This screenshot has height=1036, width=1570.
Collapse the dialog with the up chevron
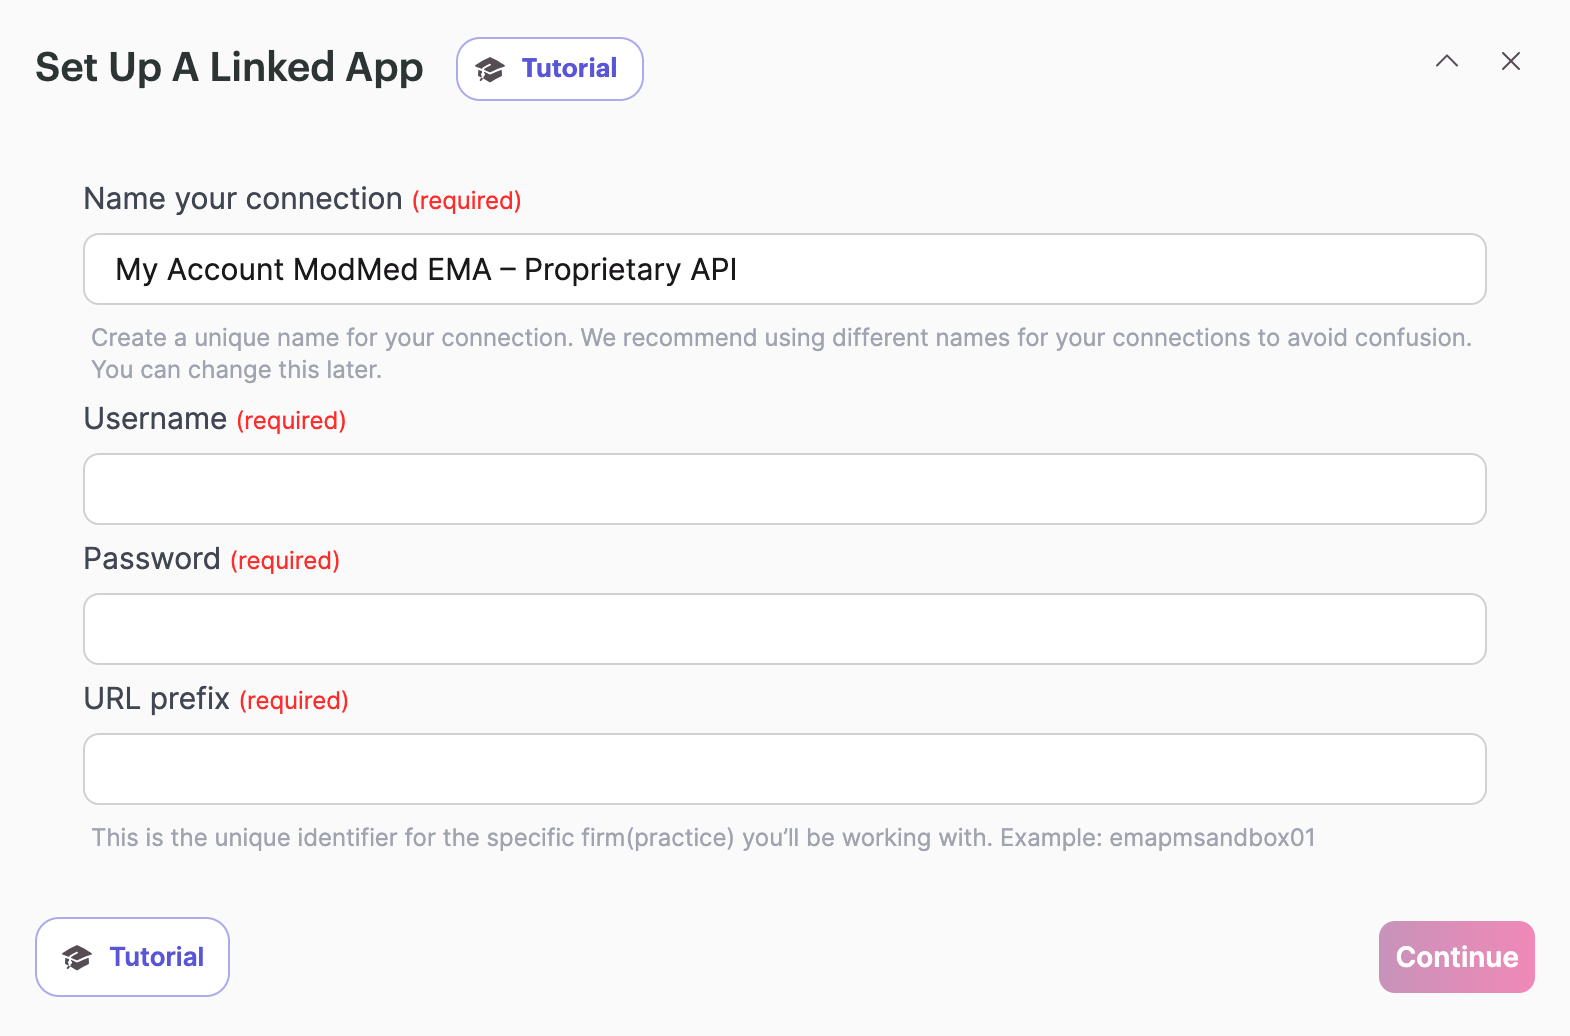click(x=1447, y=61)
